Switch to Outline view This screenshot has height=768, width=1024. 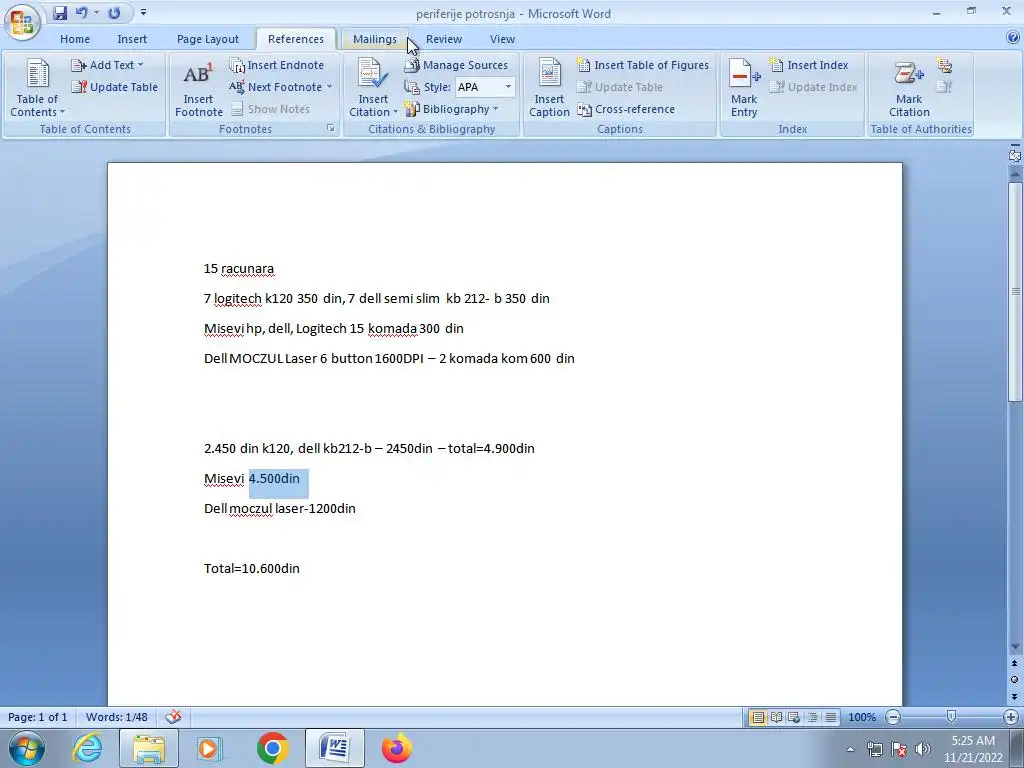click(x=812, y=717)
